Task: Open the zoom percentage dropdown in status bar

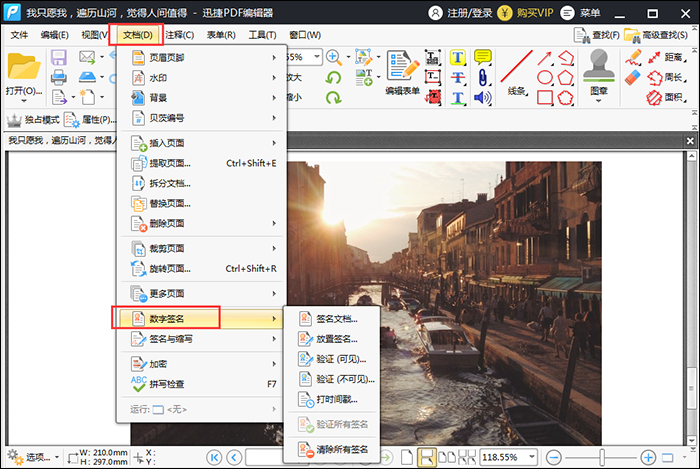Action: pos(532,457)
